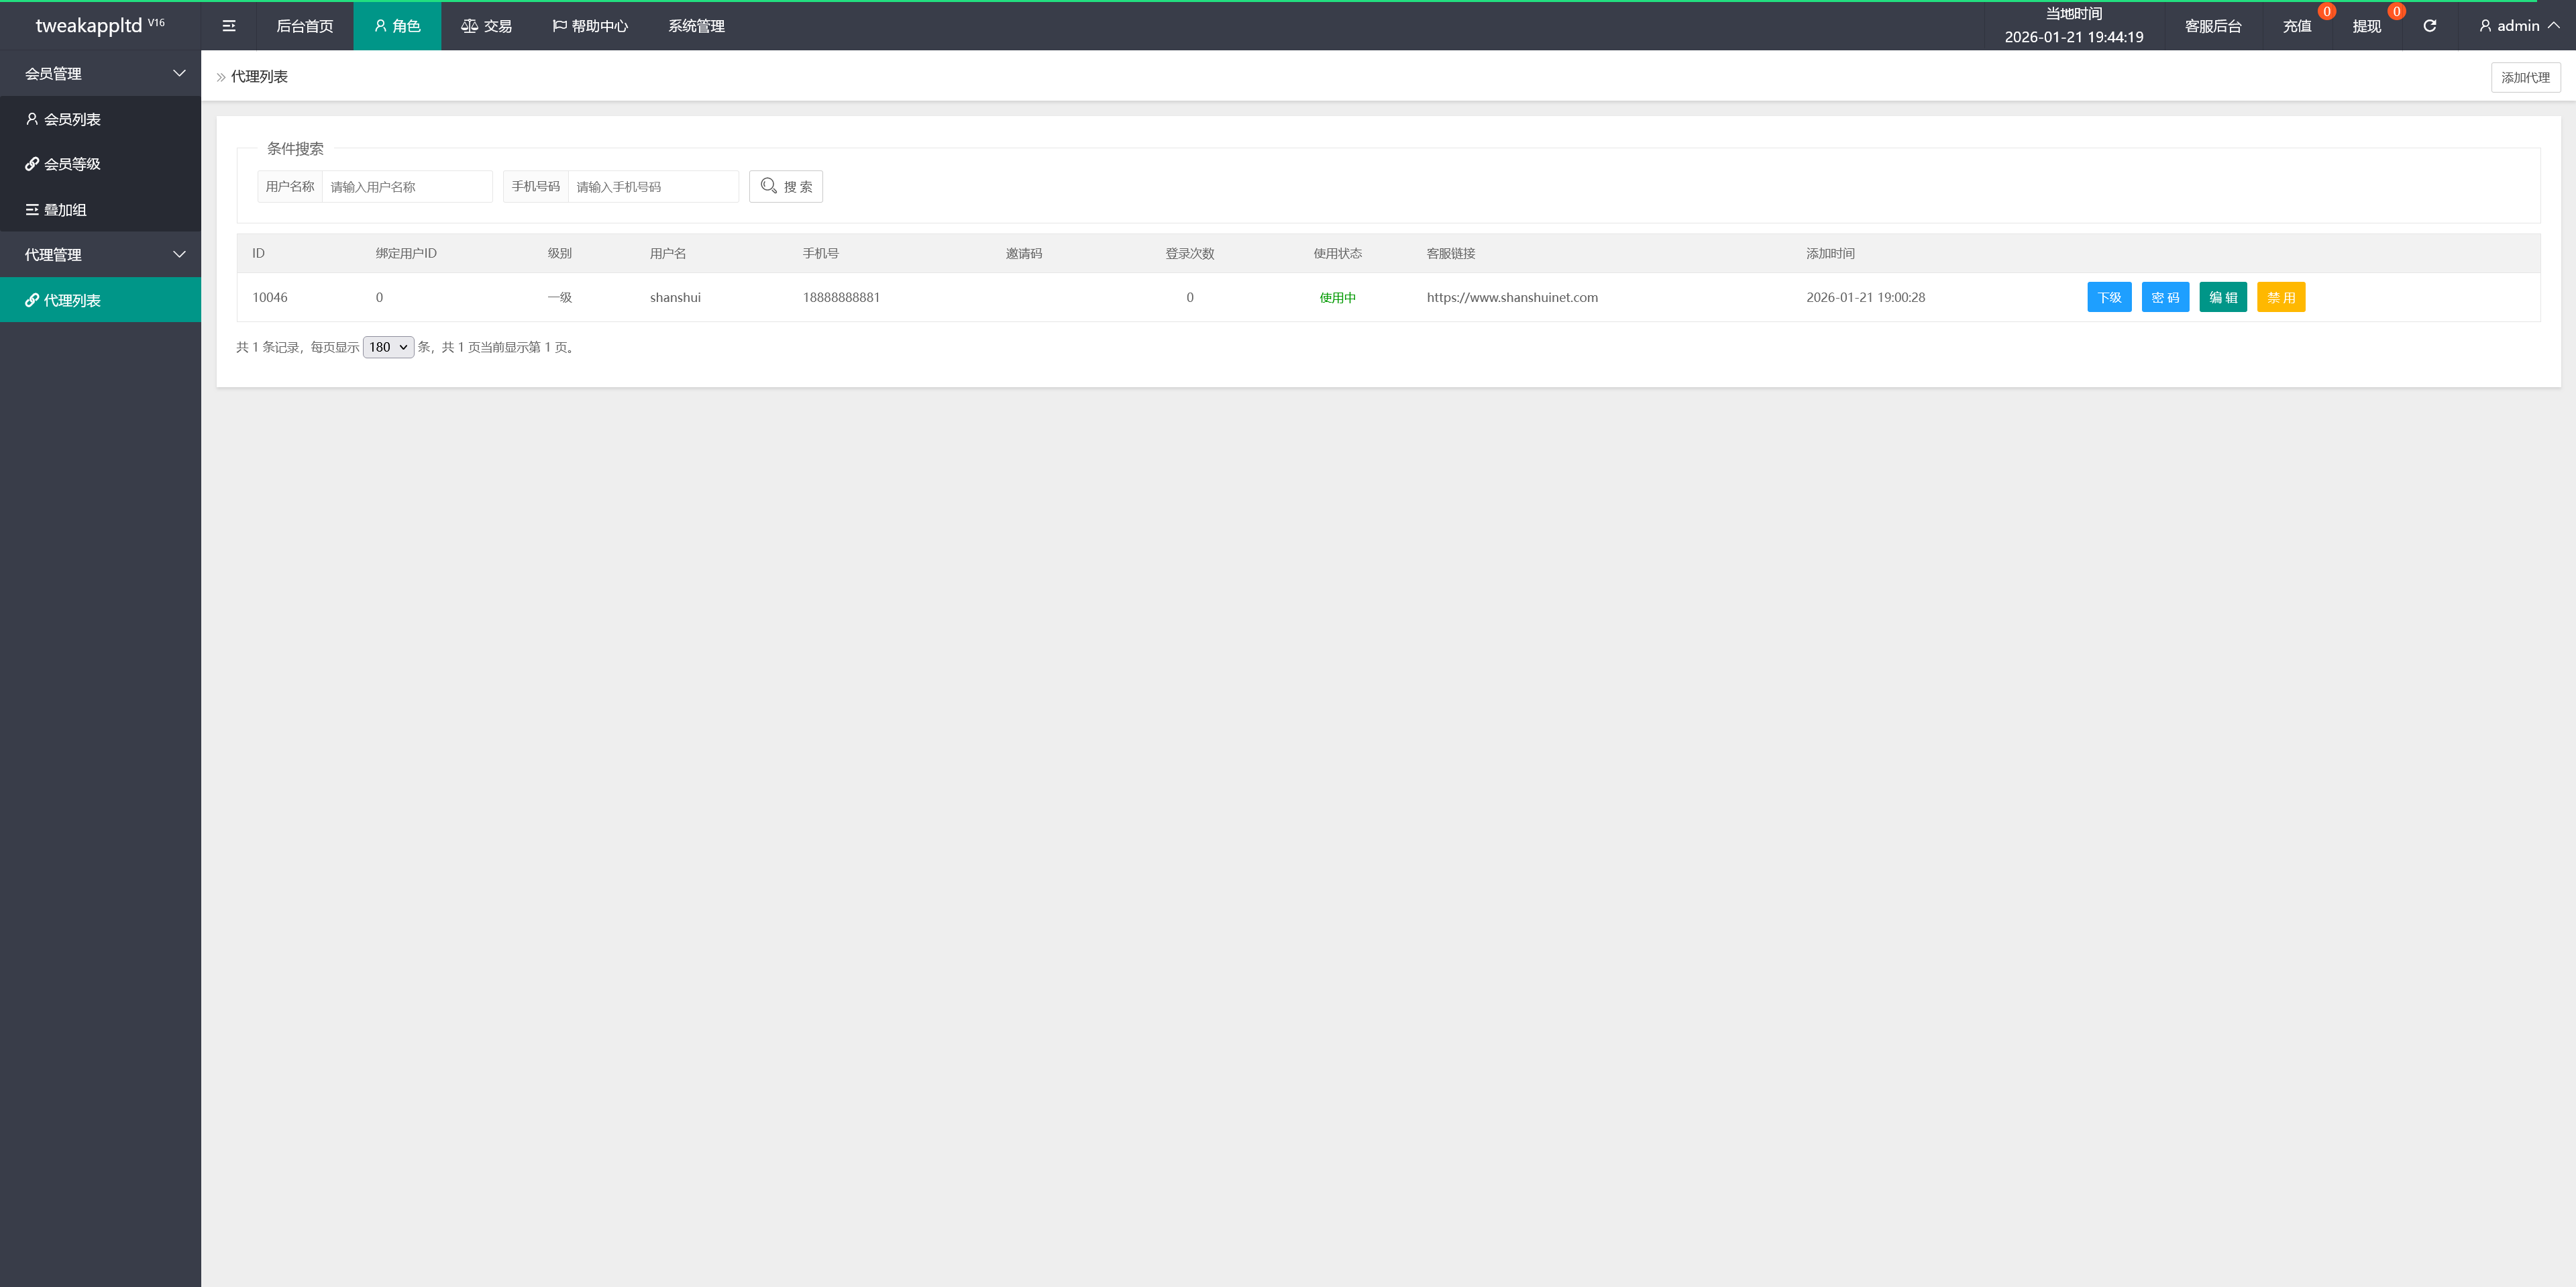This screenshot has height=1287, width=2576.
Task: Open 会员等级 in sidebar
Action: [x=72, y=164]
